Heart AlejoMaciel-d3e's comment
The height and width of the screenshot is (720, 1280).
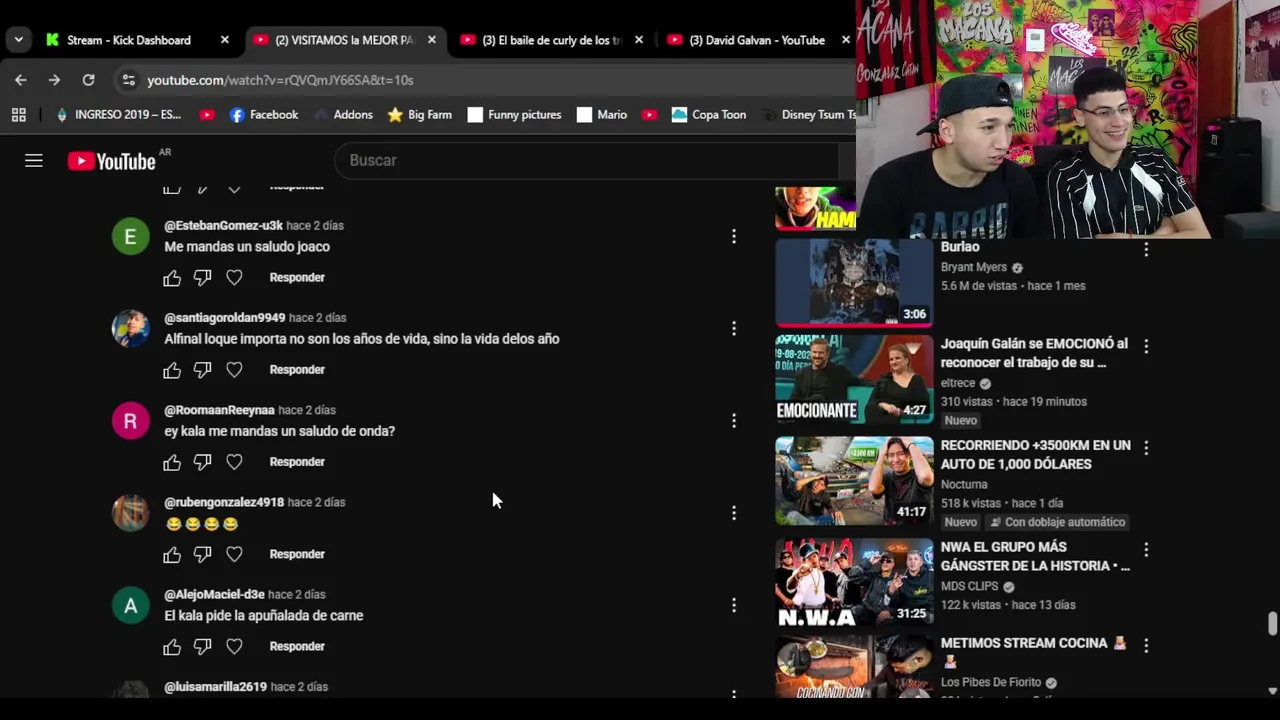click(x=234, y=646)
